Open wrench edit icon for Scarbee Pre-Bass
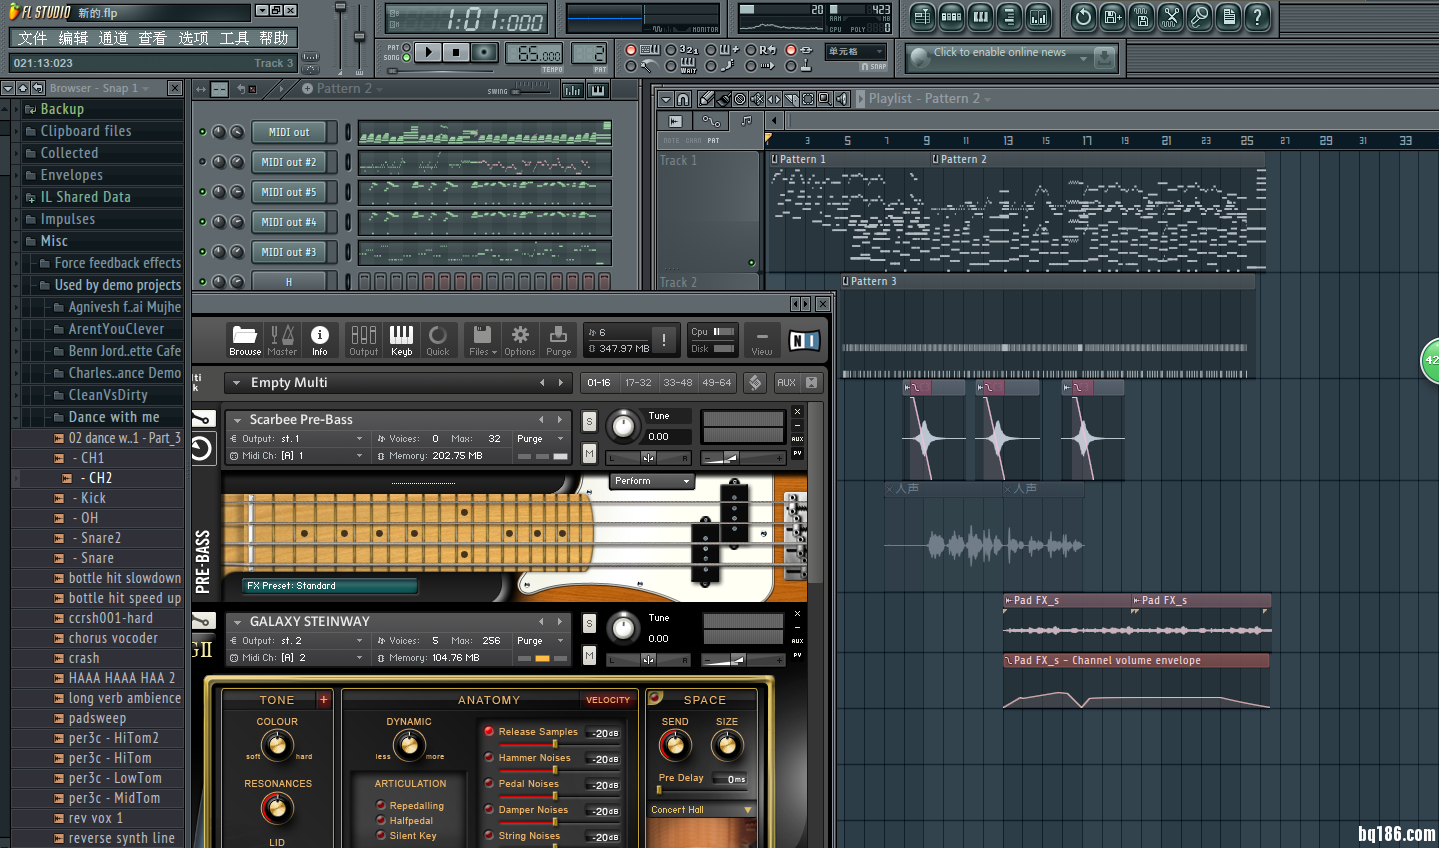This screenshot has width=1439, height=848. click(203, 418)
